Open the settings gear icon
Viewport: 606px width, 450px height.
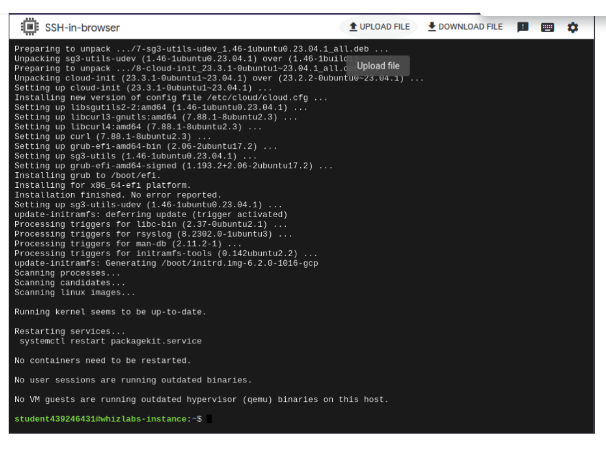pos(573,27)
